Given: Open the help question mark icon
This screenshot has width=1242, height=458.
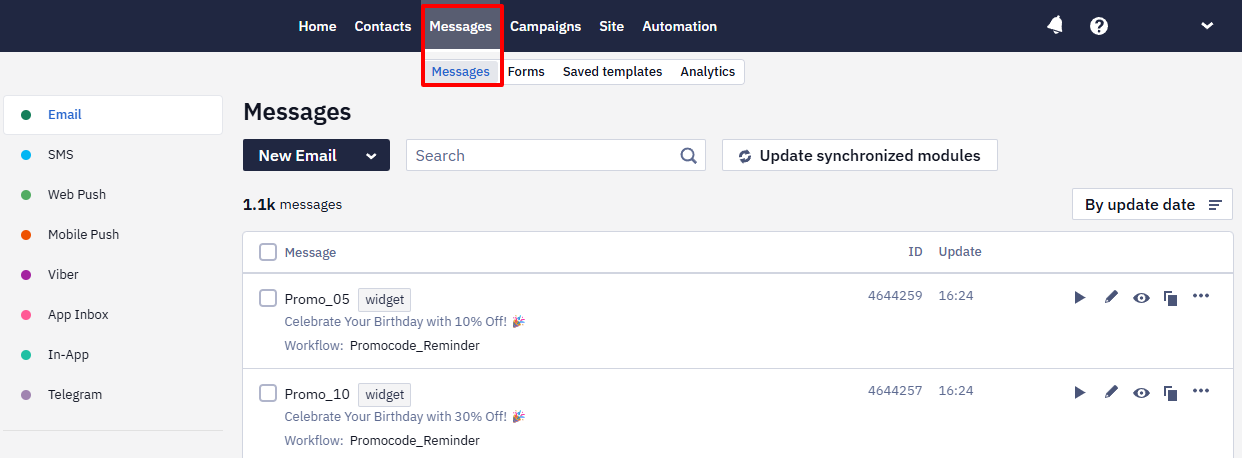Looking at the screenshot, I should (1099, 26).
